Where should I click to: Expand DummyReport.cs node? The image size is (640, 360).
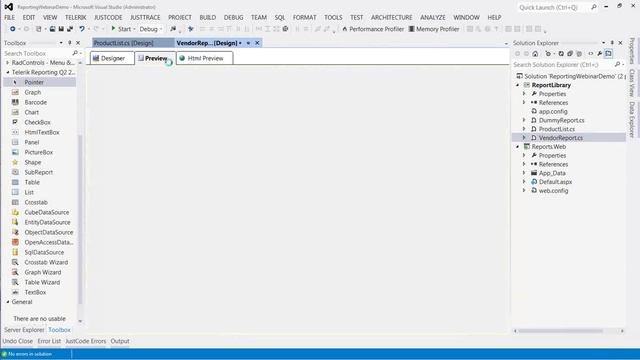(524, 120)
